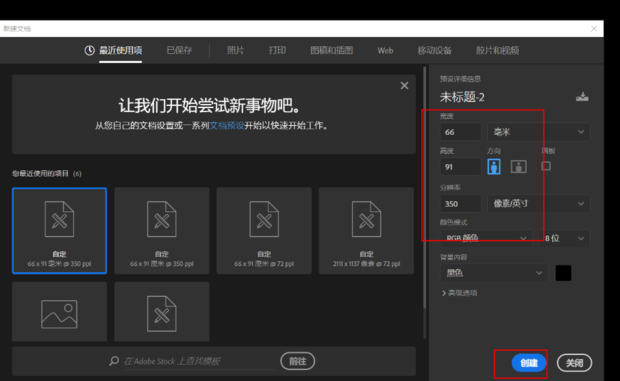620x381 pixels.
Task: Expand the 高级选项 section
Action: (459, 293)
